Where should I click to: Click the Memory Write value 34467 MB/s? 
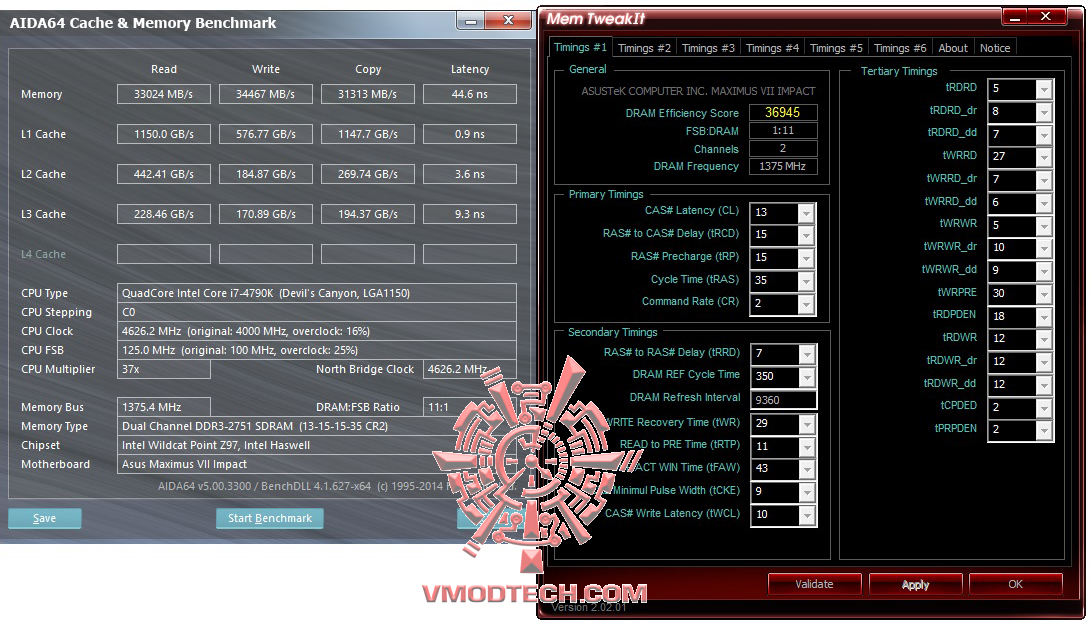[x=266, y=94]
